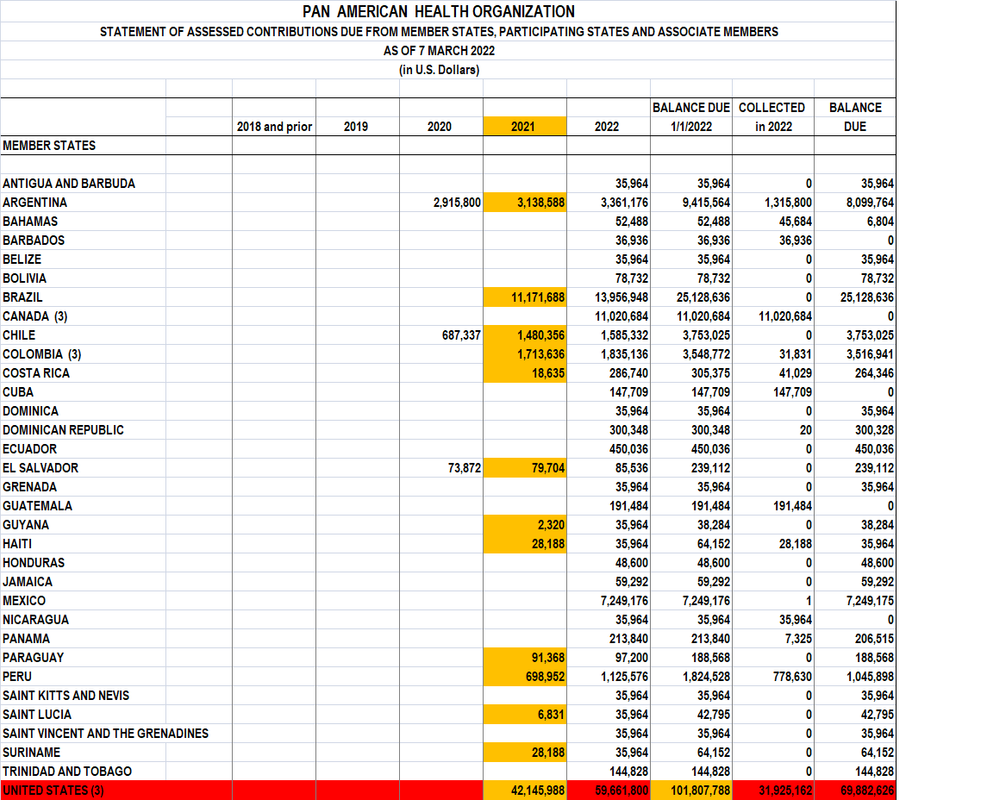Select Peru's collected value 778,630
The width and height of the screenshot is (993, 800).
coord(792,678)
